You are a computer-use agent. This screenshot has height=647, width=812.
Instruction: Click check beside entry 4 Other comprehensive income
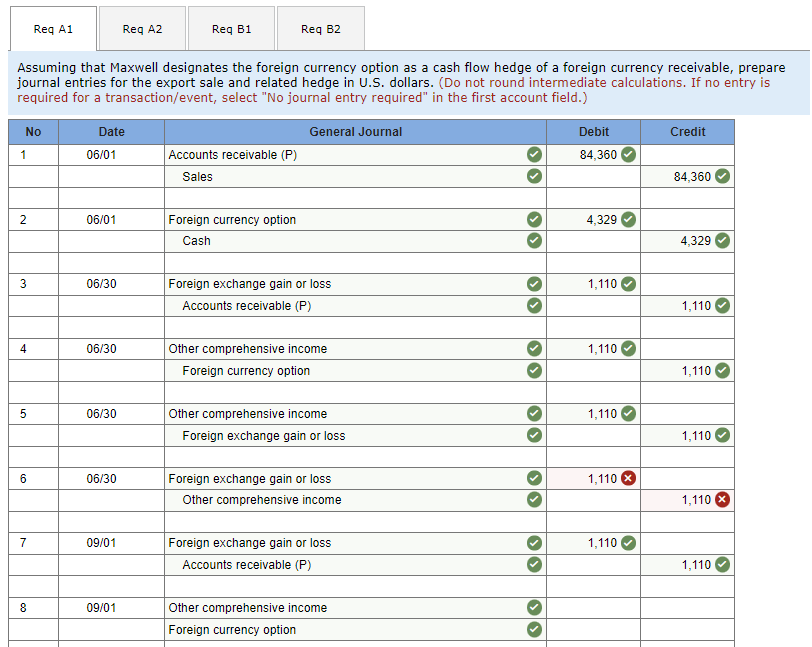[534, 349]
